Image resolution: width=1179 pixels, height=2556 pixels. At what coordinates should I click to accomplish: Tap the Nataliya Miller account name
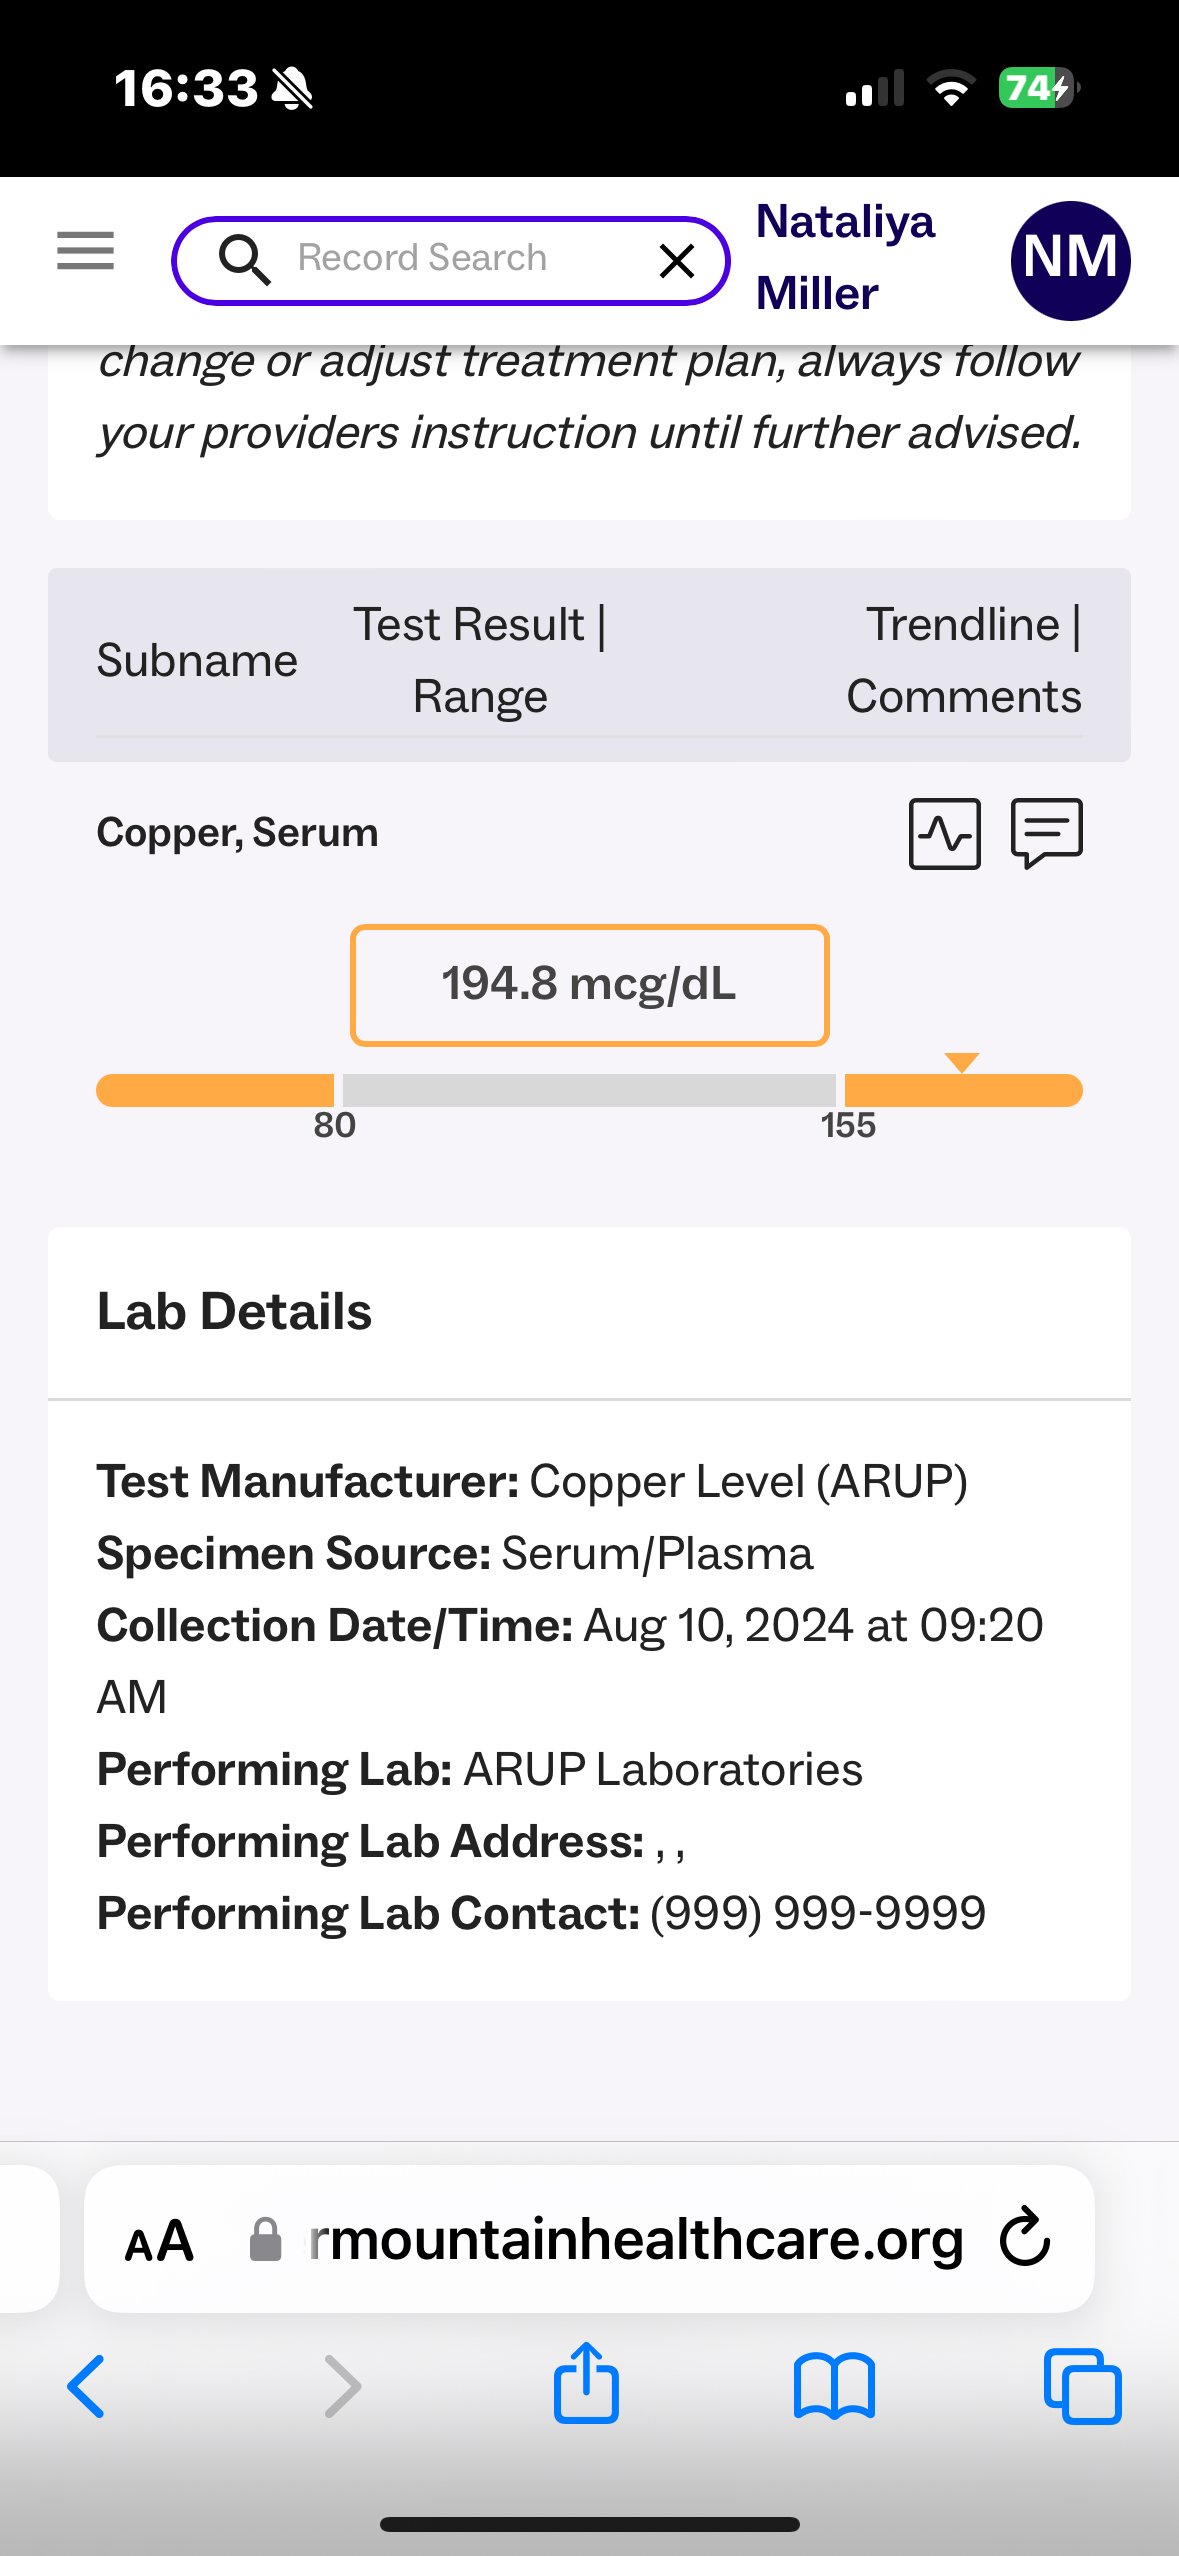[846, 258]
